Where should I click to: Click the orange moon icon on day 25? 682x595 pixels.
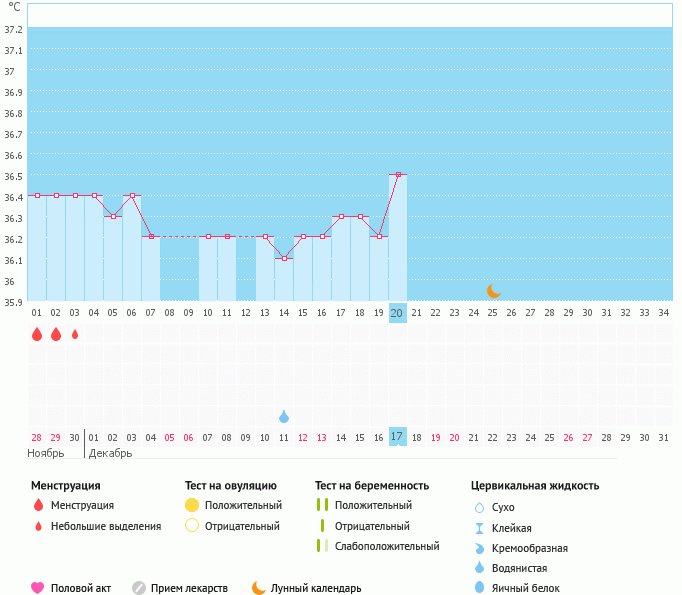493,291
